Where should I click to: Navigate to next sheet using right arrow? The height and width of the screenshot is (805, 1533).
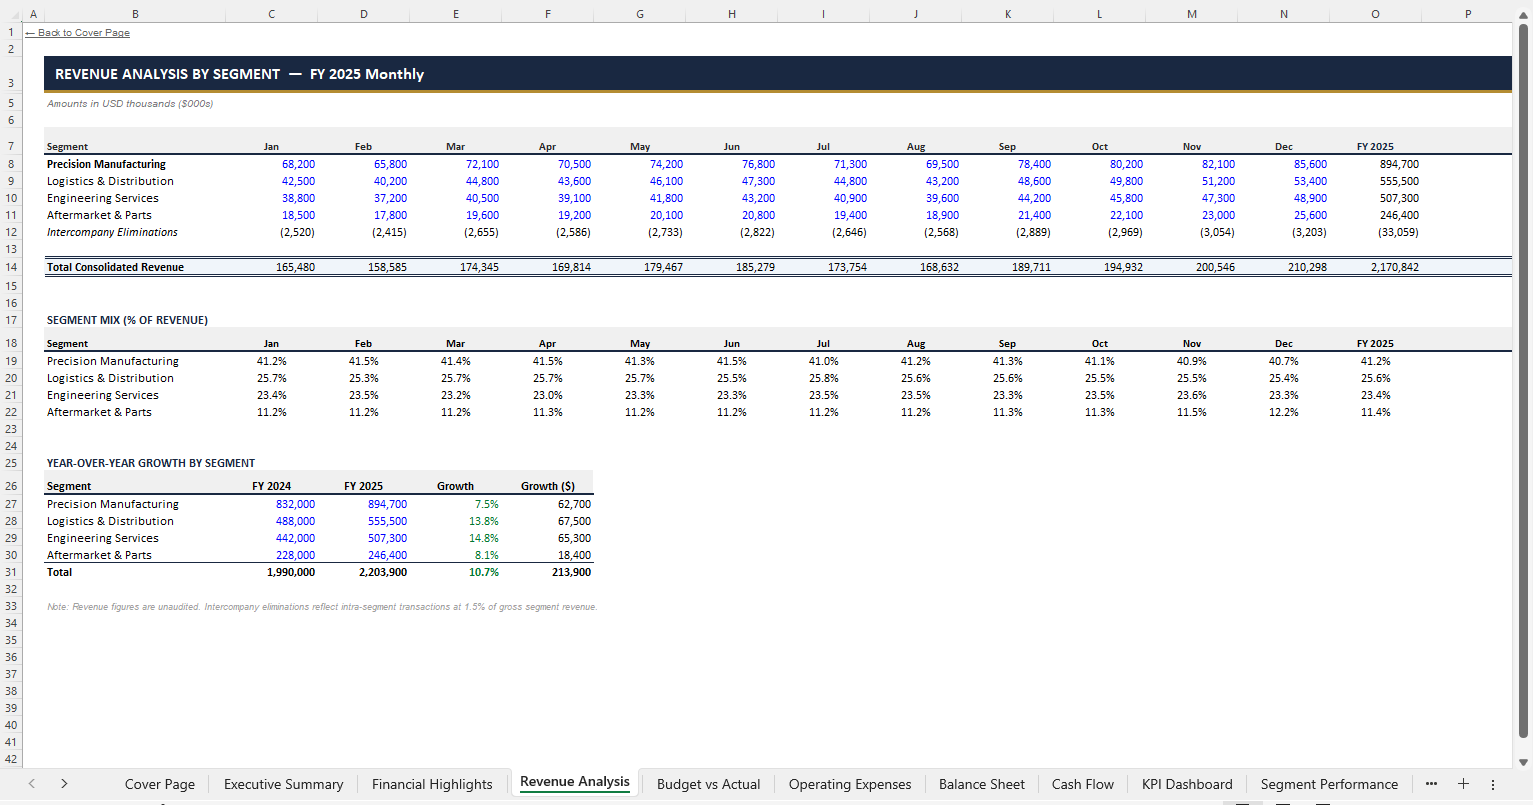click(x=63, y=784)
